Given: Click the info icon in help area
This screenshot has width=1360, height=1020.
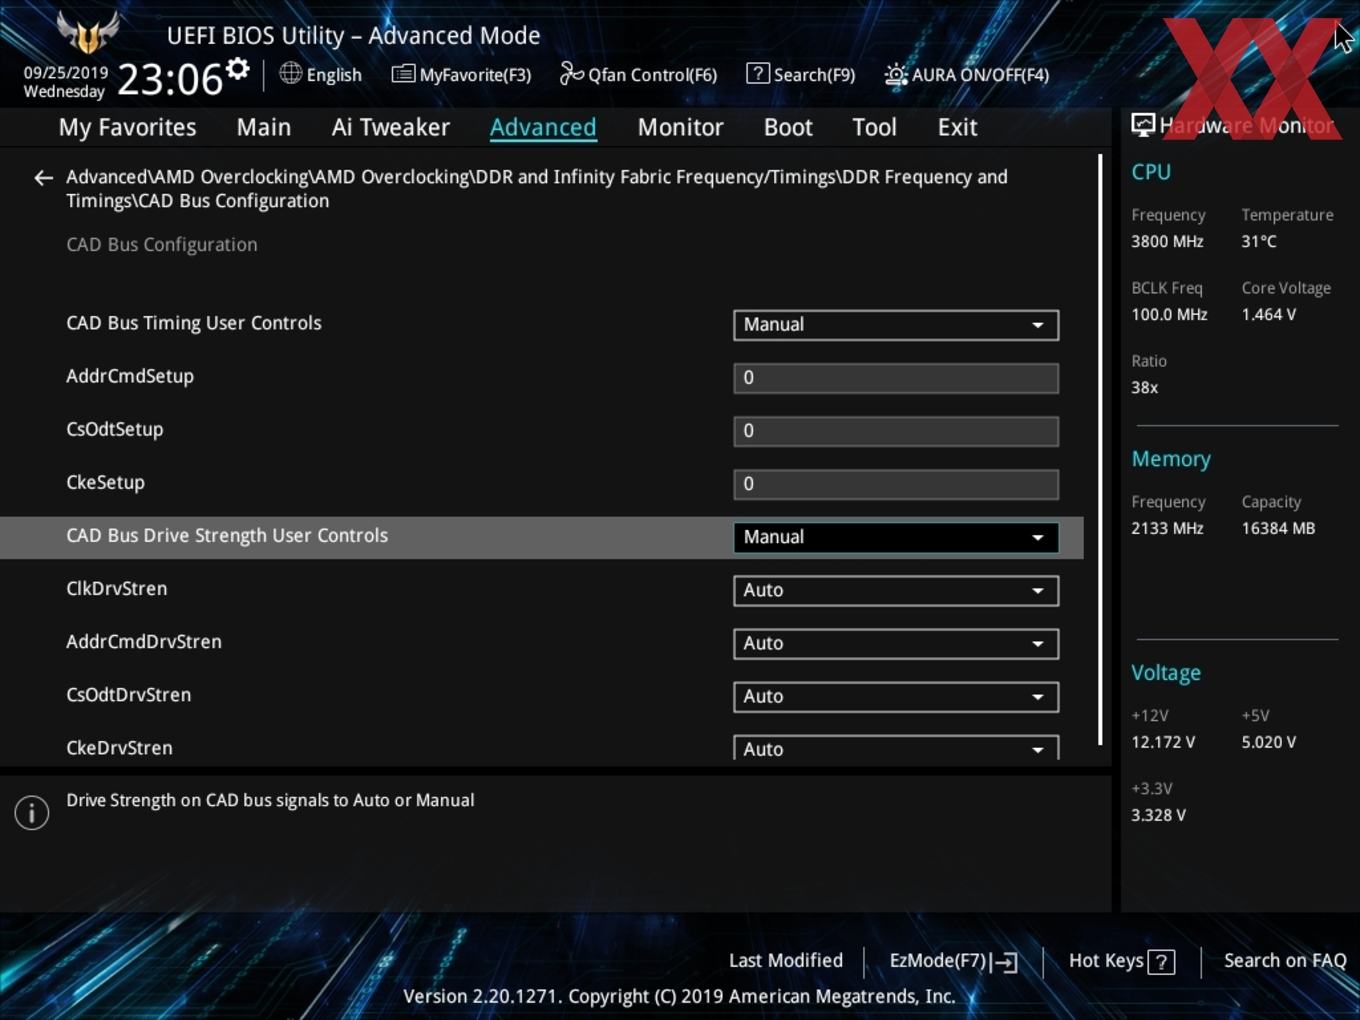Looking at the screenshot, I should click(x=32, y=812).
